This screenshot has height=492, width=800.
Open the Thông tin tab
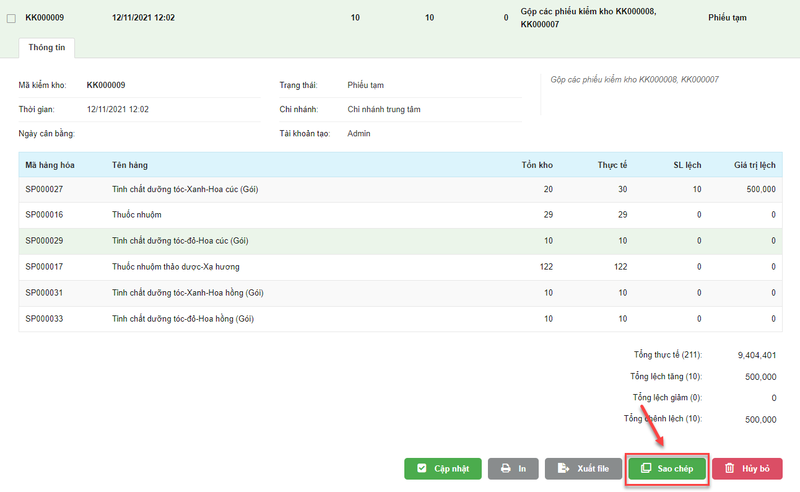coord(47,47)
